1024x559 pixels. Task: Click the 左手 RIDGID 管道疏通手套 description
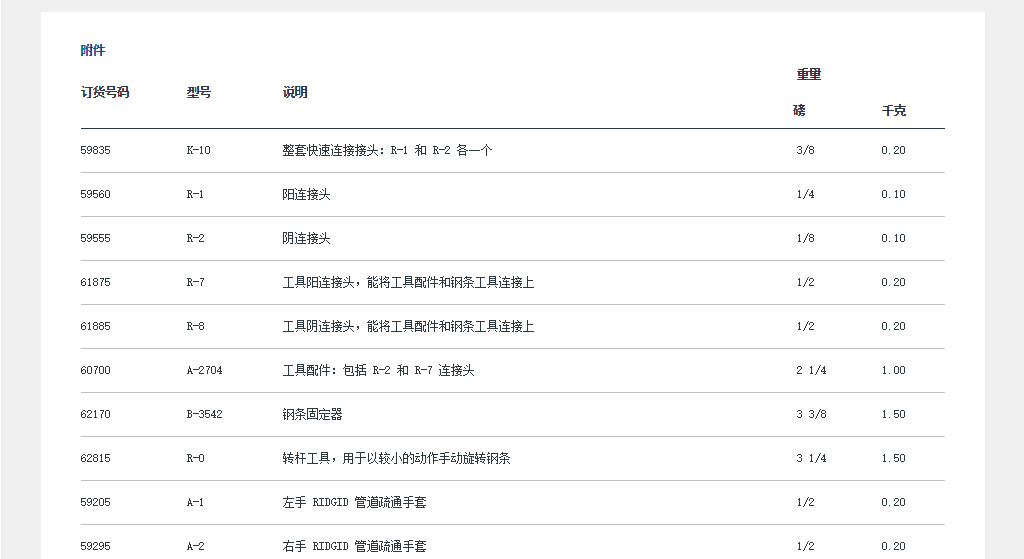[x=354, y=502]
